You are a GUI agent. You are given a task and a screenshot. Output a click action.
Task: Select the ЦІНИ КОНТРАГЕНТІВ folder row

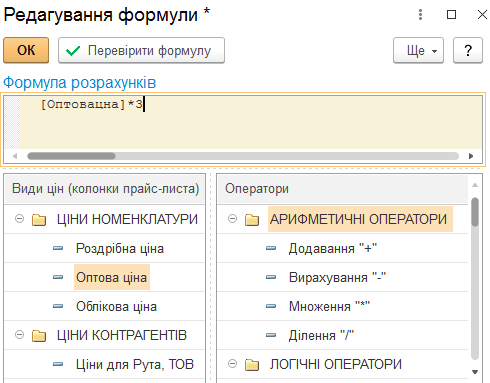[105, 335]
